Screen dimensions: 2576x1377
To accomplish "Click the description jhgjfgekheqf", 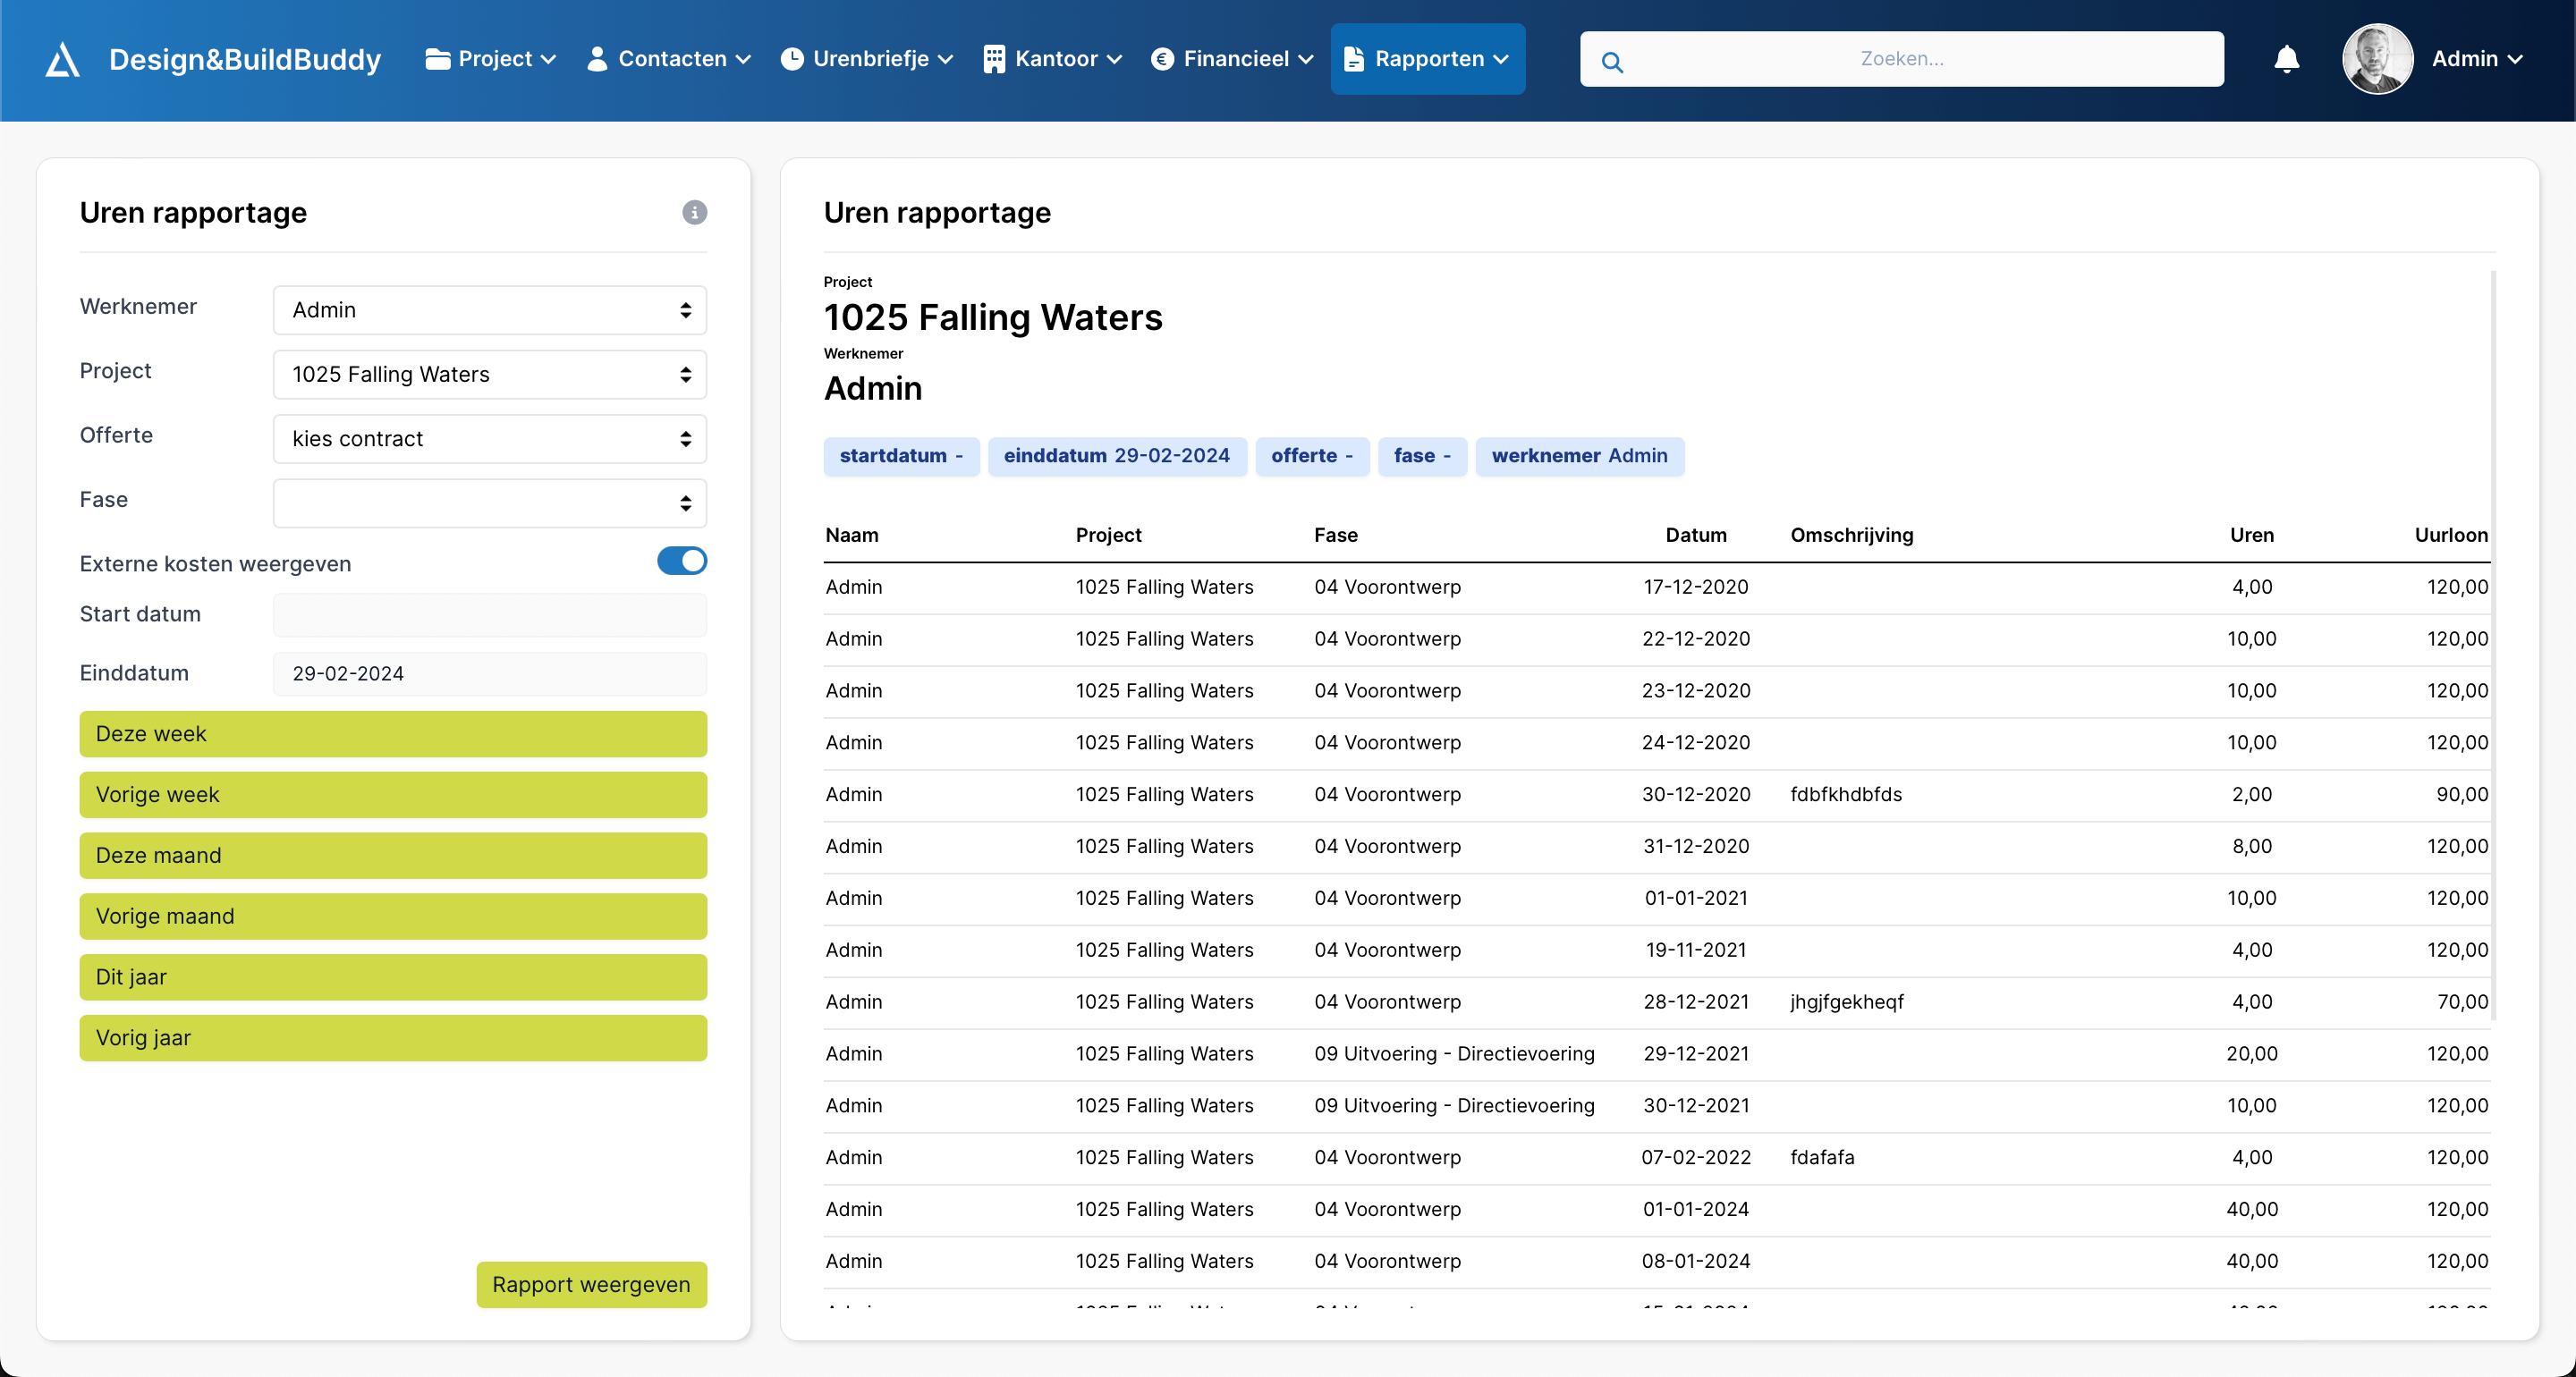I will point(1847,1002).
